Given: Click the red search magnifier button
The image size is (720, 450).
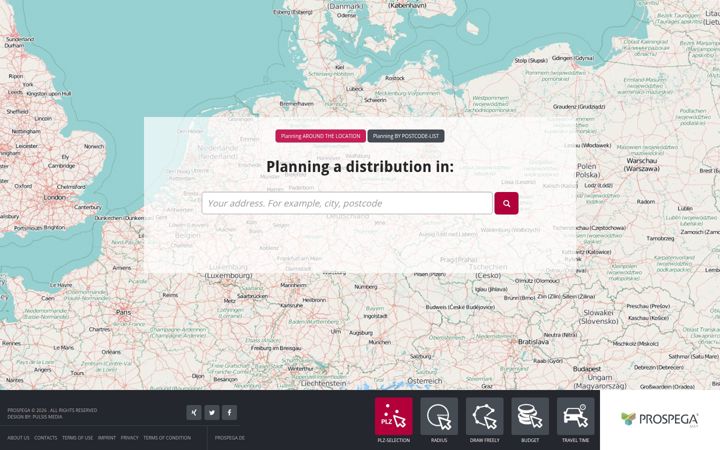Looking at the screenshot, I should point(506,203).
